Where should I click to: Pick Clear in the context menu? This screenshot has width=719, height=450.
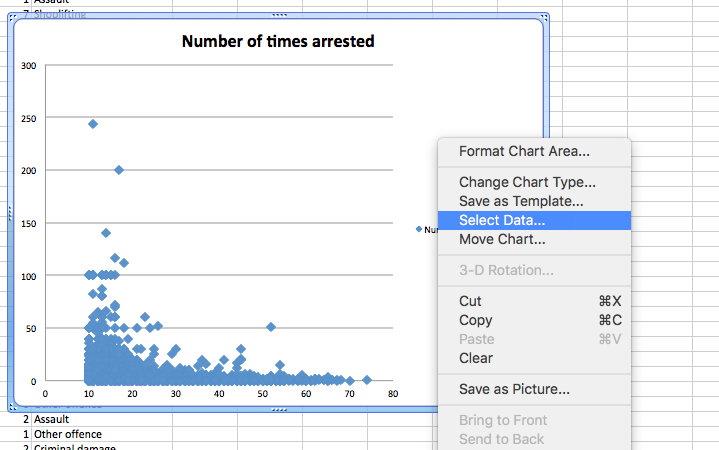click(476, 358)
